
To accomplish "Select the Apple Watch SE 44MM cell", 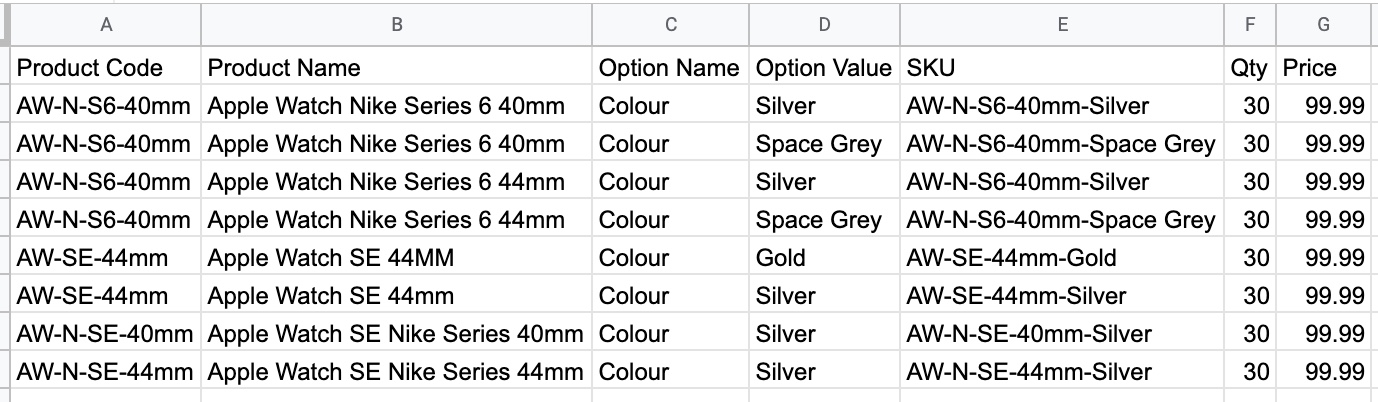I will click(x=331, y=258).
